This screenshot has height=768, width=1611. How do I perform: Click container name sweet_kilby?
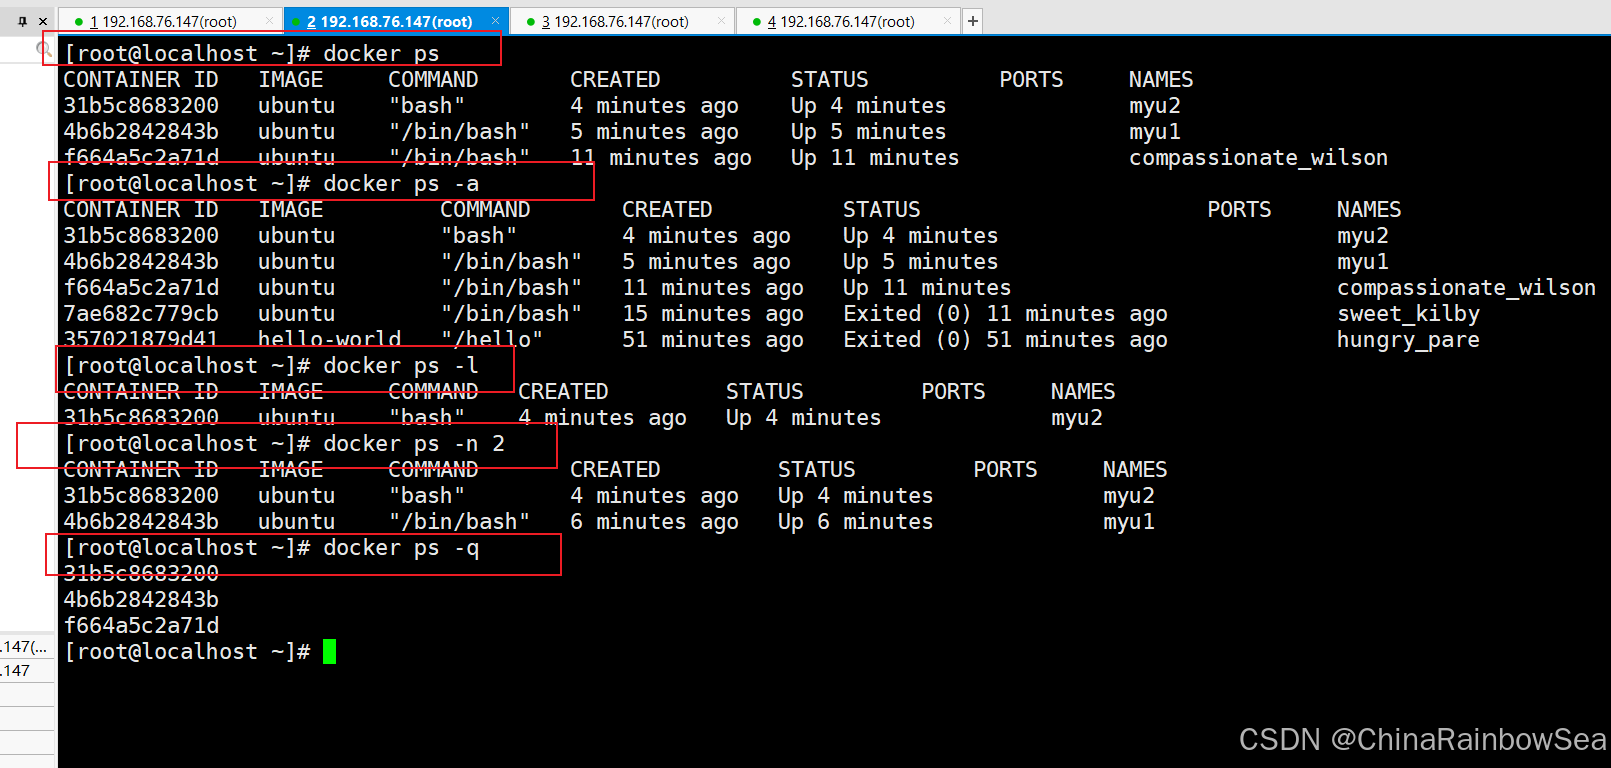[x=1408, y=314]
